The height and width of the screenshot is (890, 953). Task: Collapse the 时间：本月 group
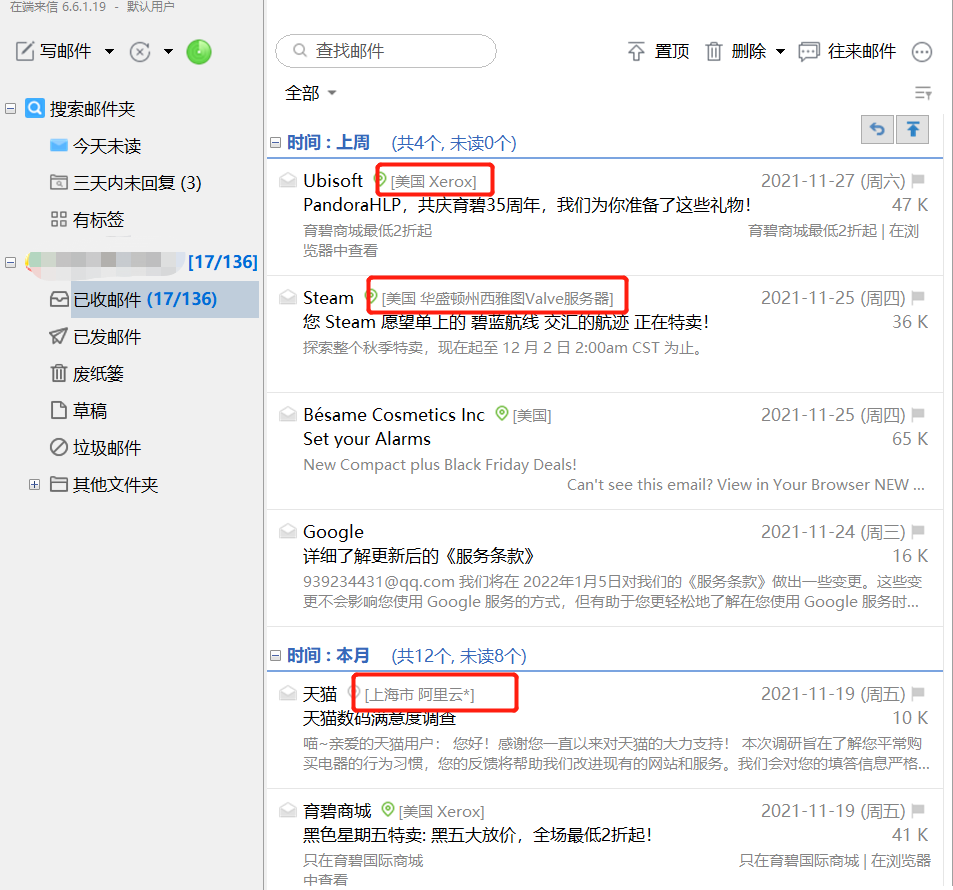pos(275,655)
